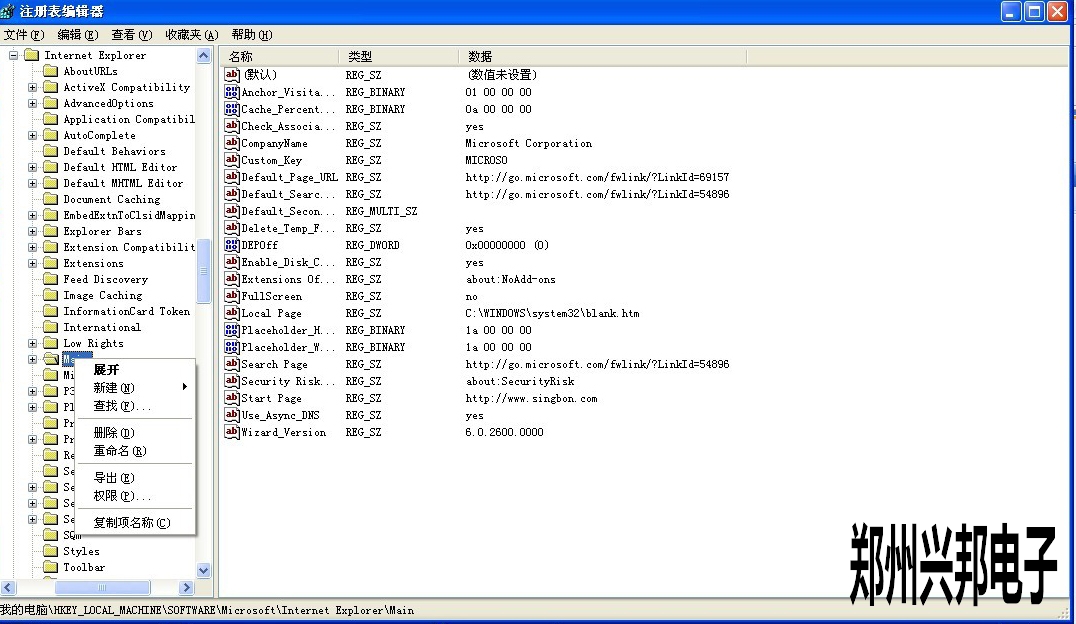The image size is (1076, 624).
Task: Collapse the Internet Explorer tree node
Action: click(x=14, y=56)
